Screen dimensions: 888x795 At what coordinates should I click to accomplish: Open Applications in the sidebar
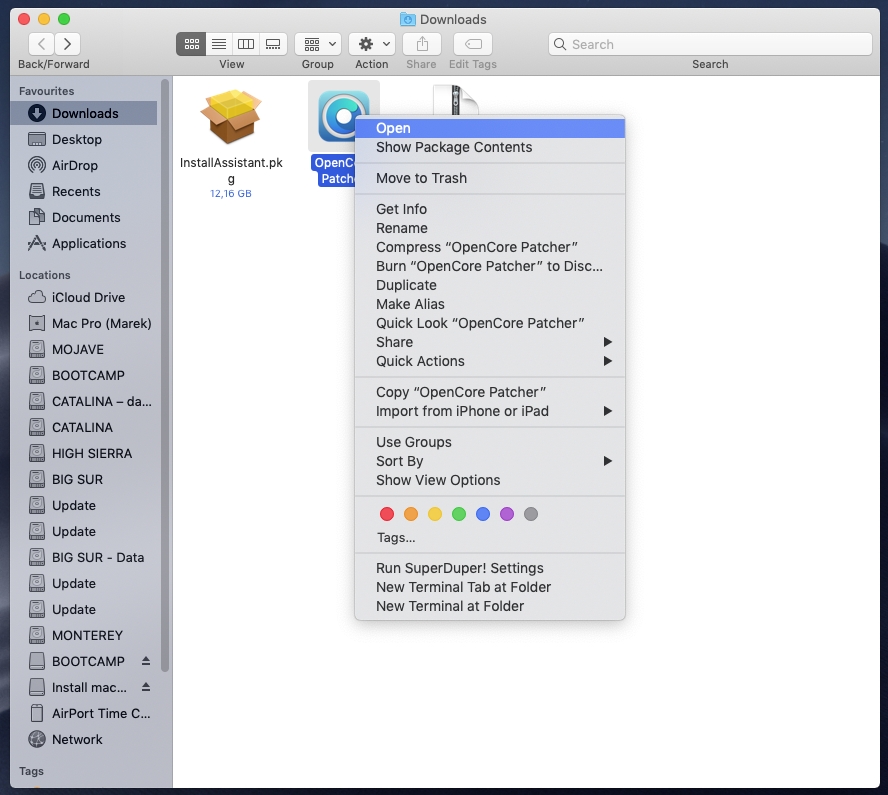pos(84,243)
